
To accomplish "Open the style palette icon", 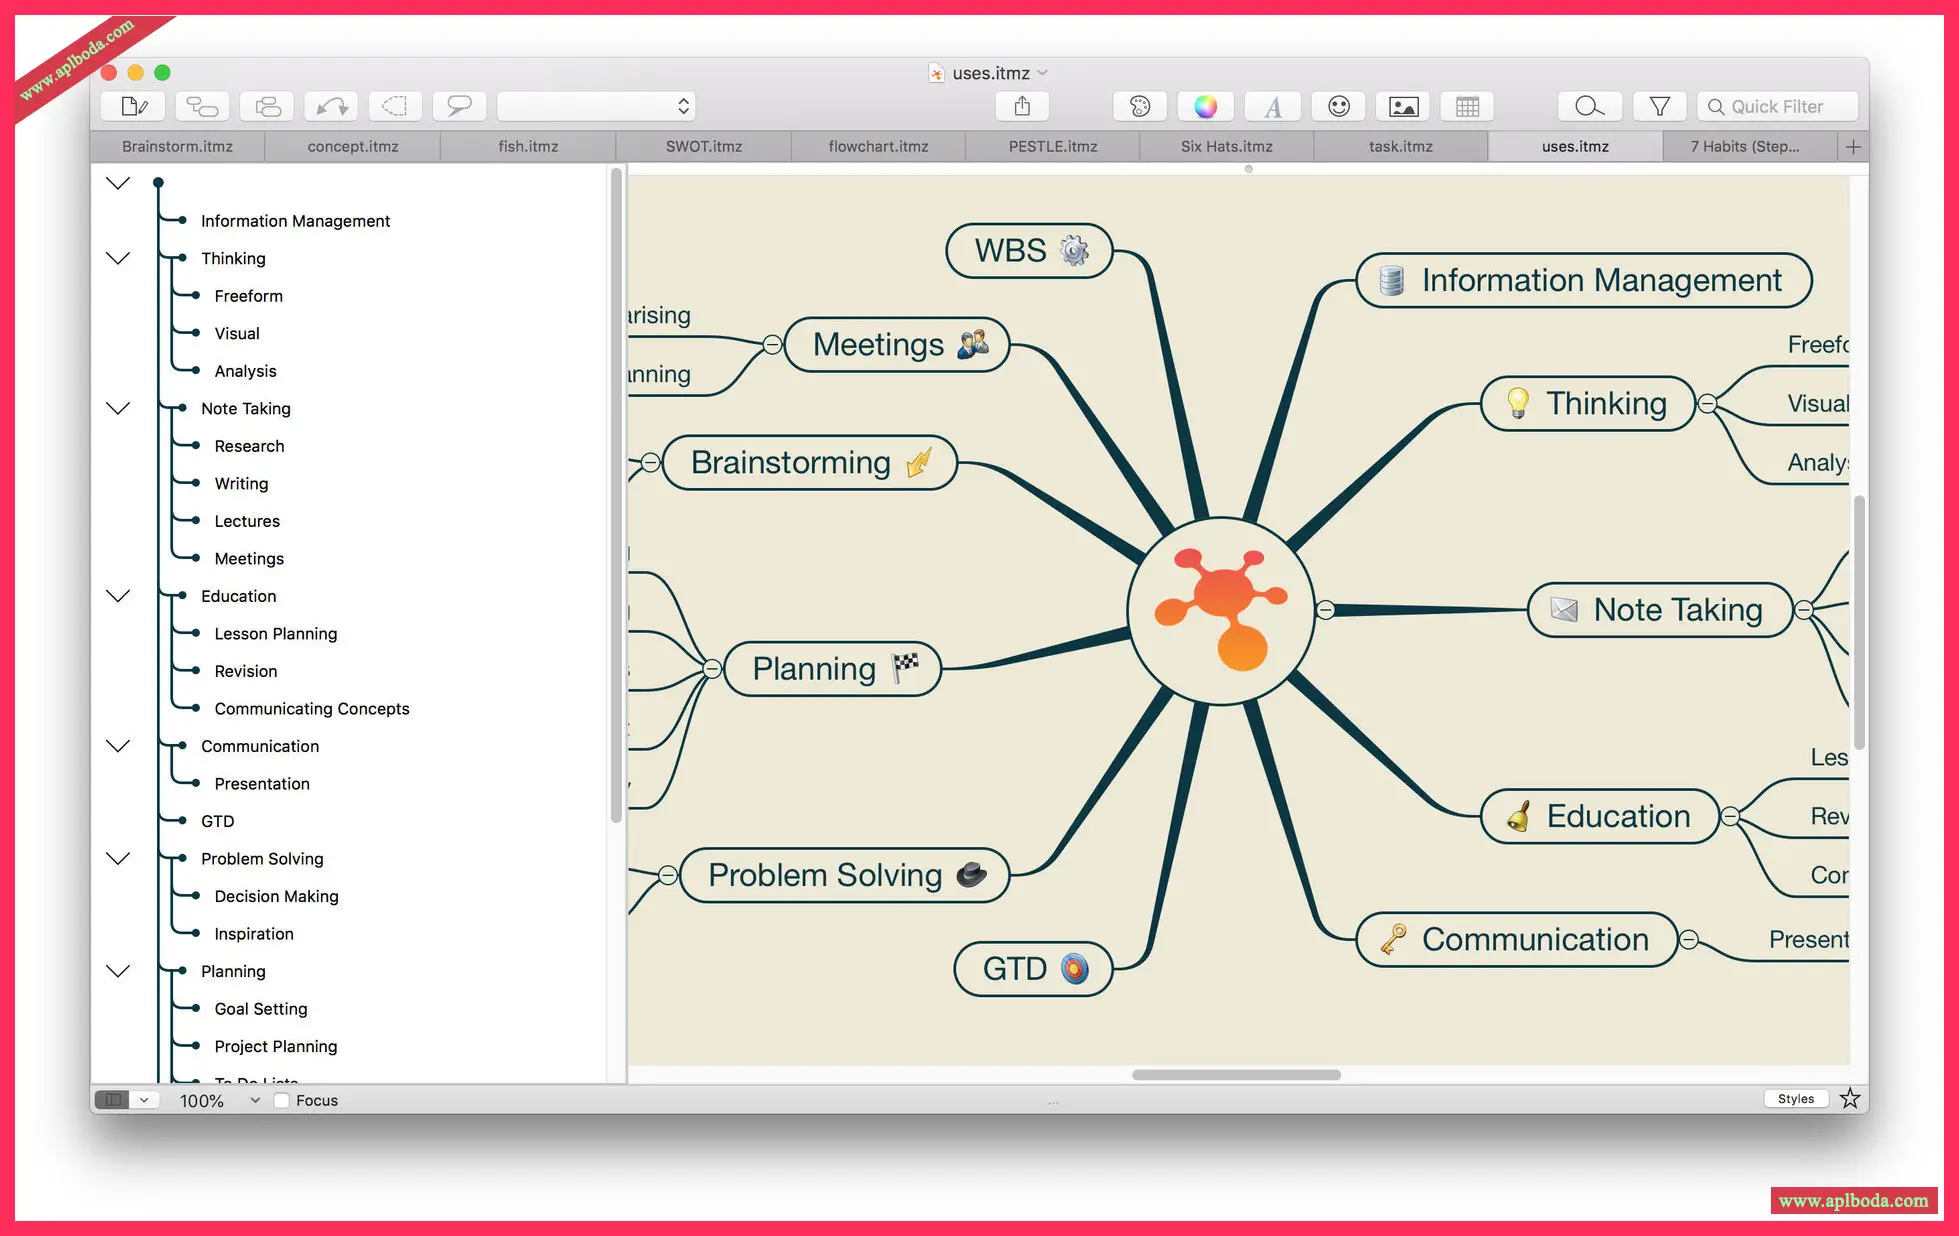I will pyautogui.click(x=1140, y=106).
